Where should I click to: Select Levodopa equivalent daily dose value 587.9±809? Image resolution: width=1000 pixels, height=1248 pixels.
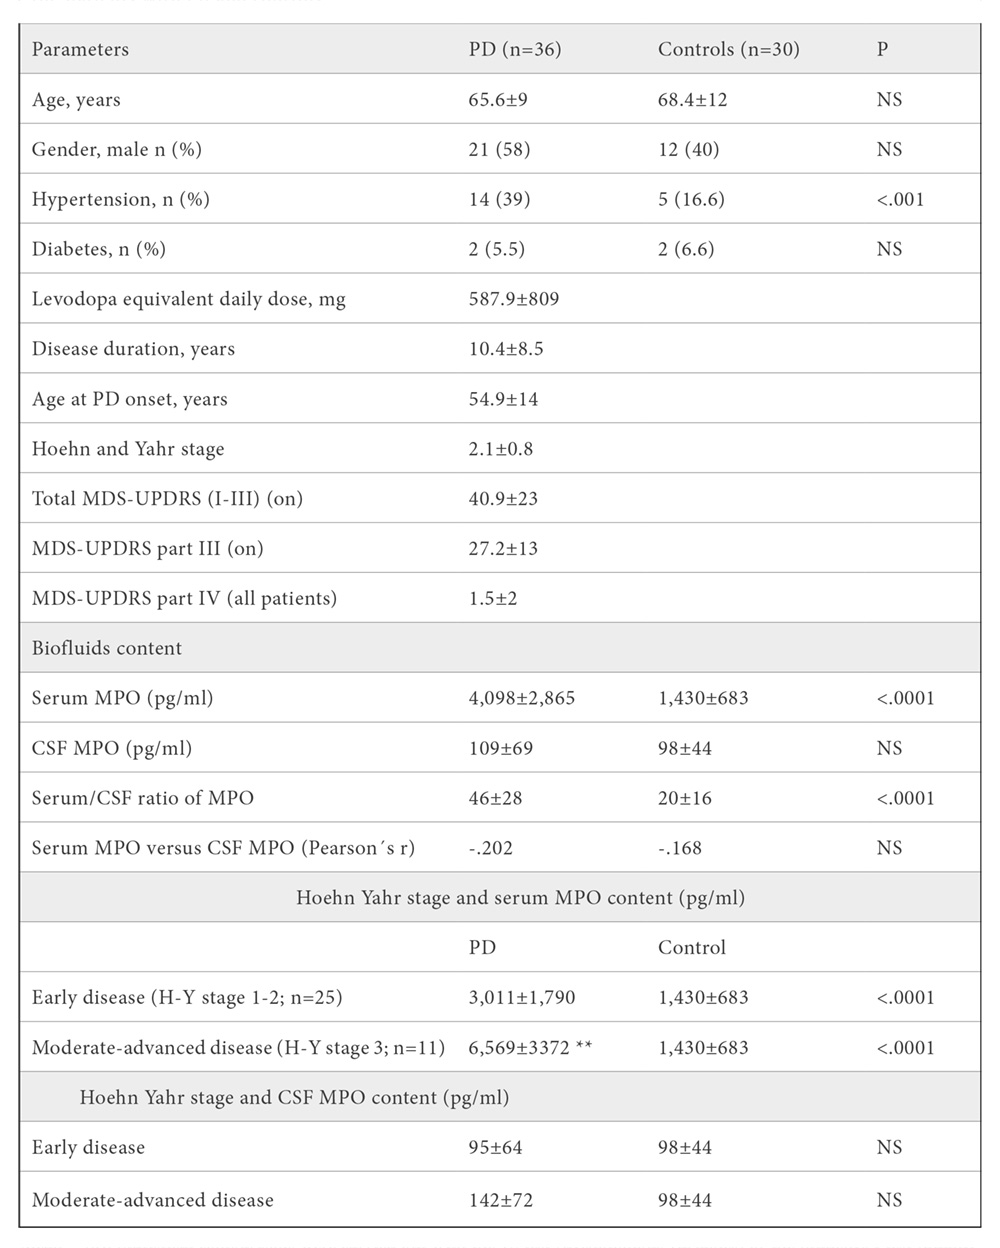click(x=514, y=299)
